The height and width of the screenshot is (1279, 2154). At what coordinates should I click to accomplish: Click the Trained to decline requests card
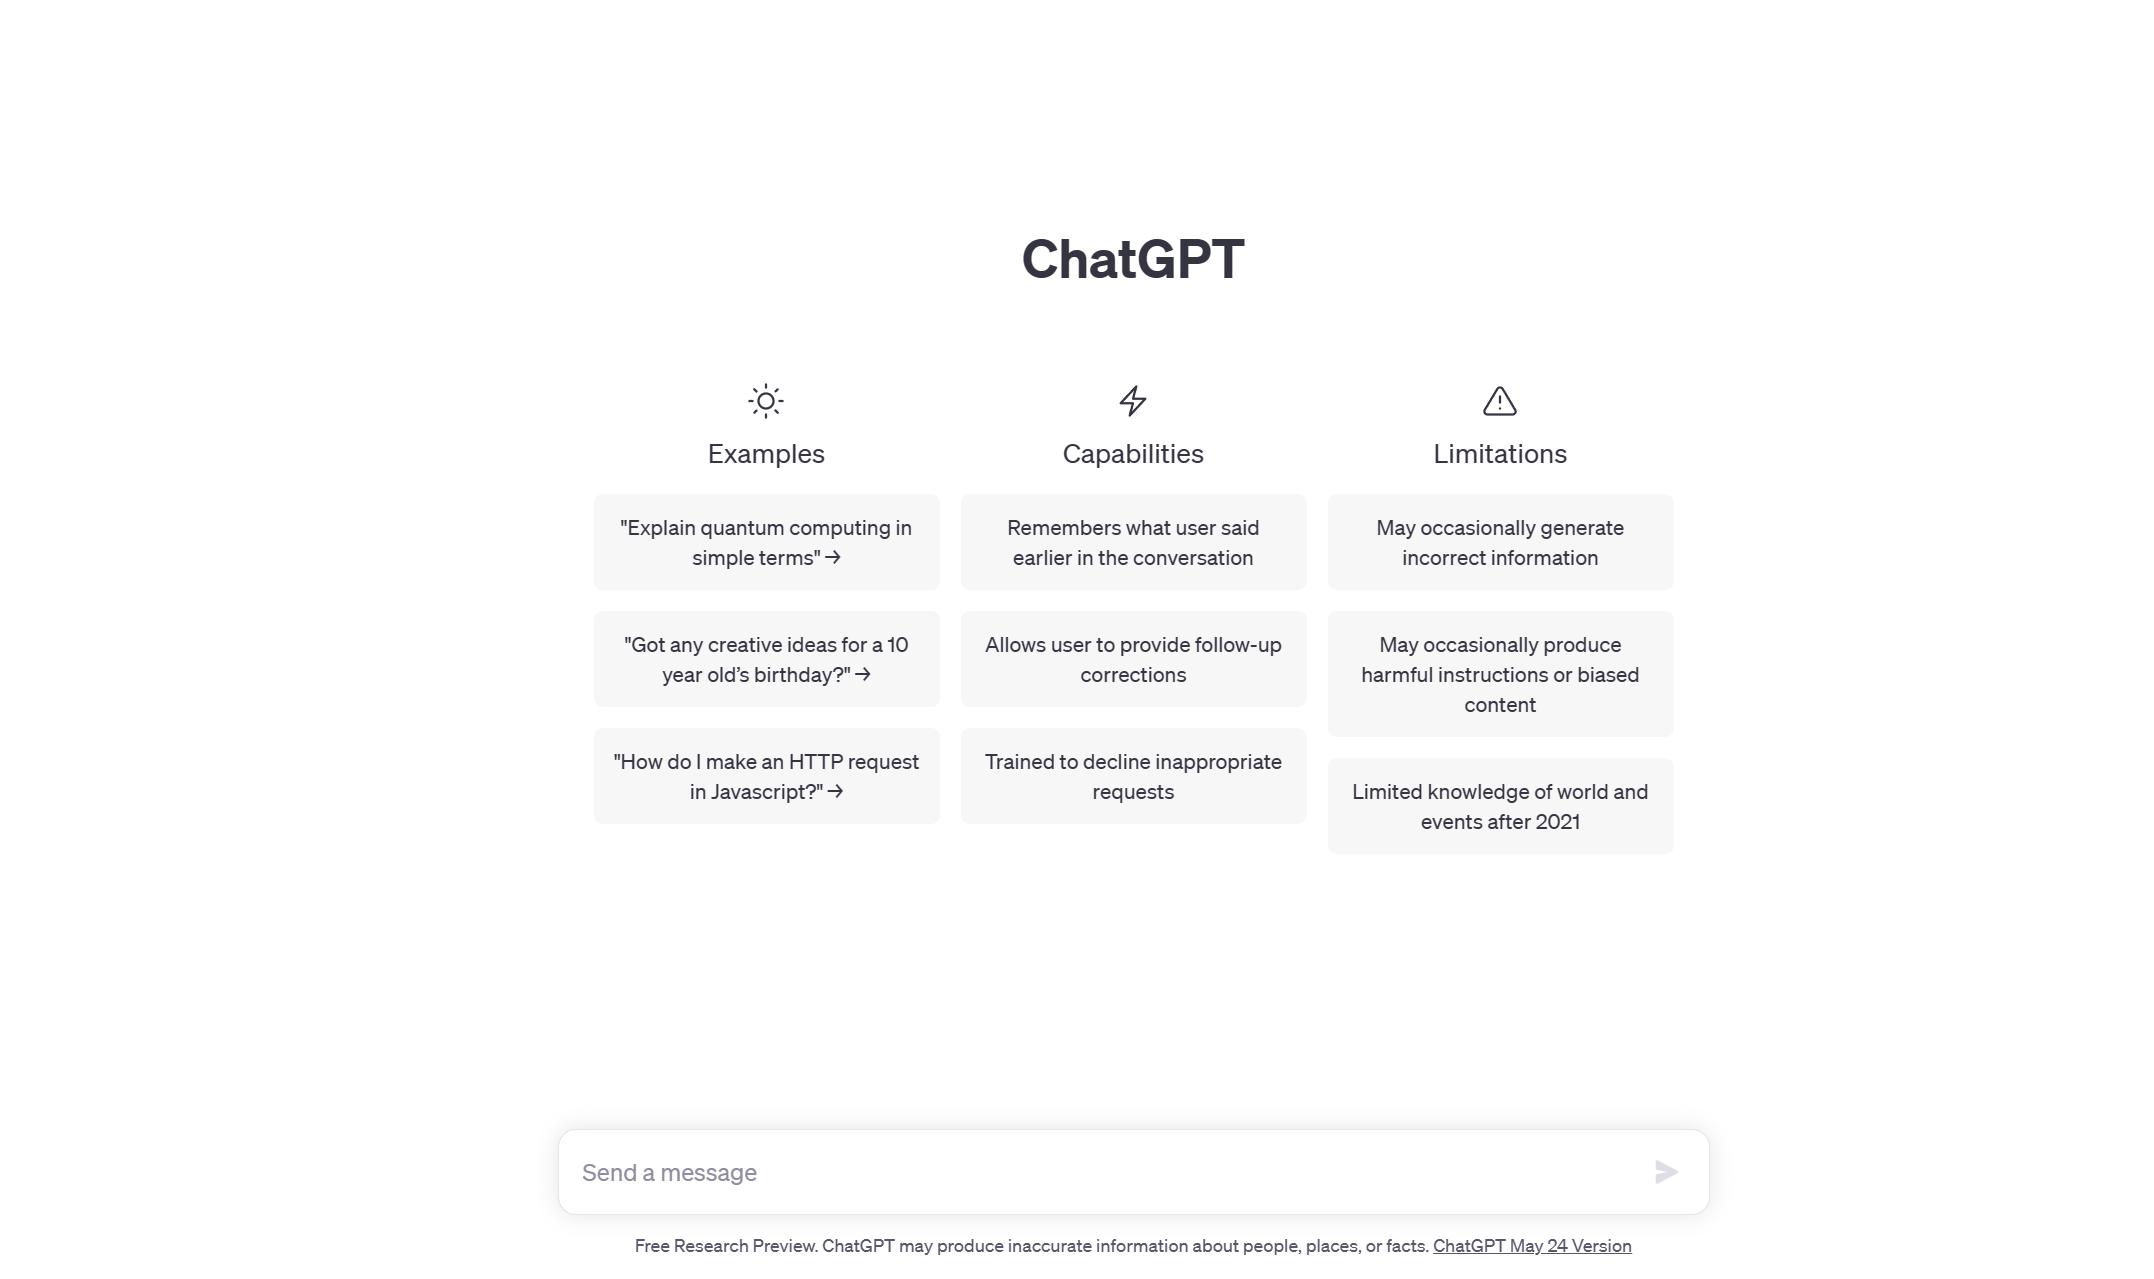1133,777
